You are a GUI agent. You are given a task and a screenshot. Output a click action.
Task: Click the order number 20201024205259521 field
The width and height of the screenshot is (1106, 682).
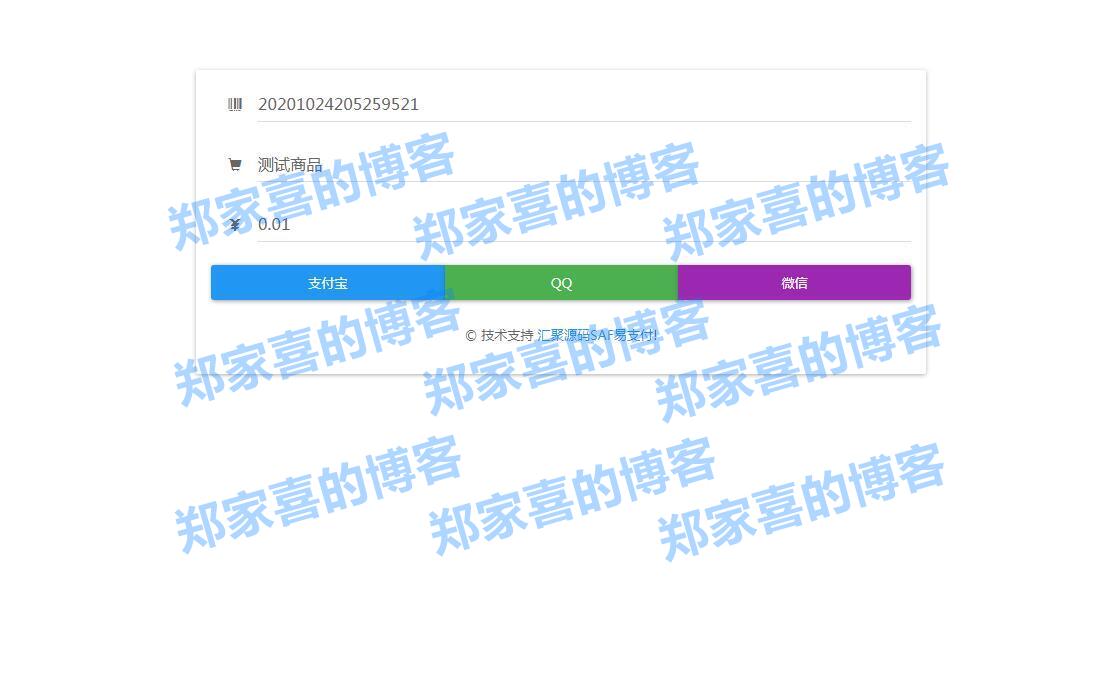pos(339,104)
